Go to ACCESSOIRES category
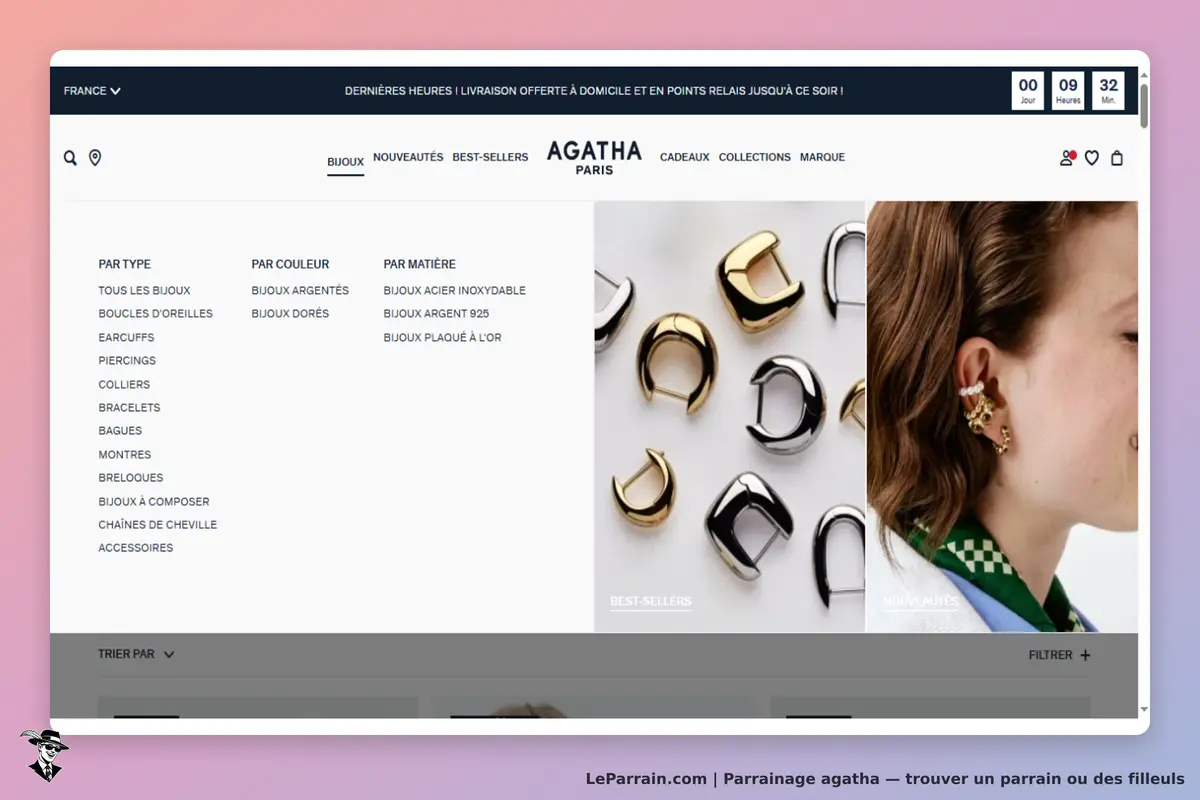The image size is (1200, 800). [x=136, y=548]
